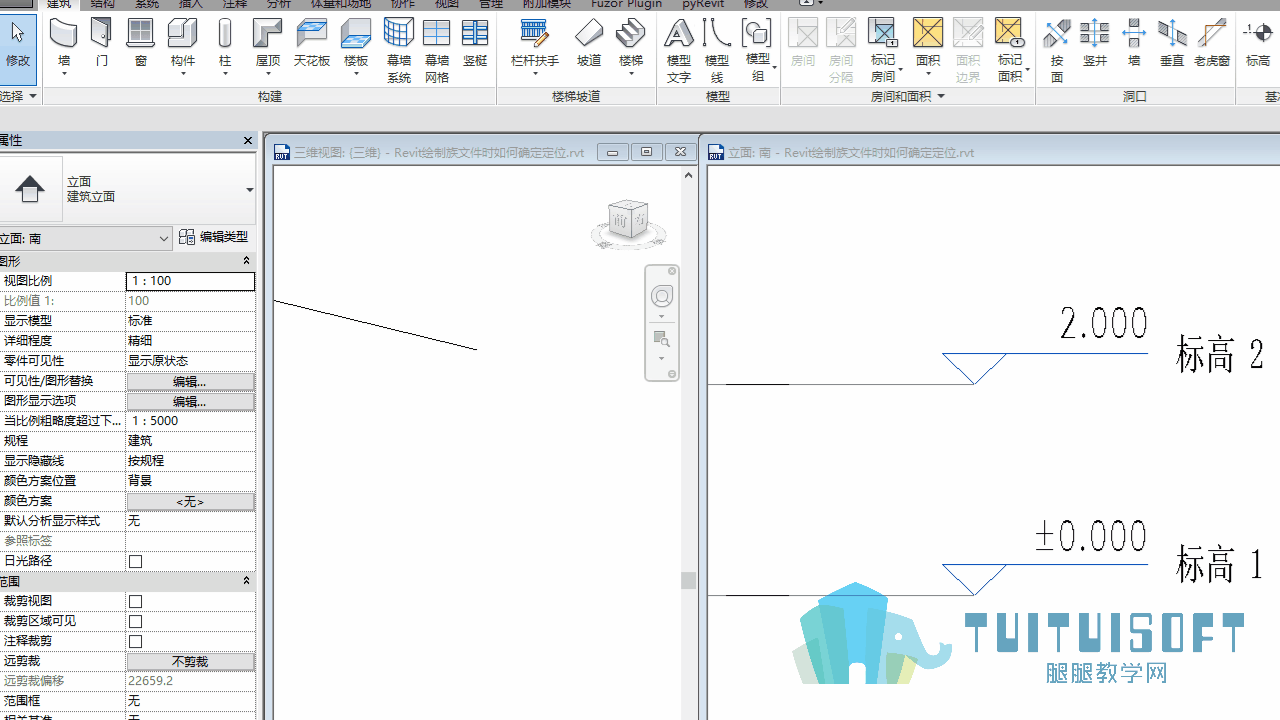This screenshot has width=1280, height=720.
Task: Click the 3D view vertical scrollbar thumb
Action: [x=688, y=580]
